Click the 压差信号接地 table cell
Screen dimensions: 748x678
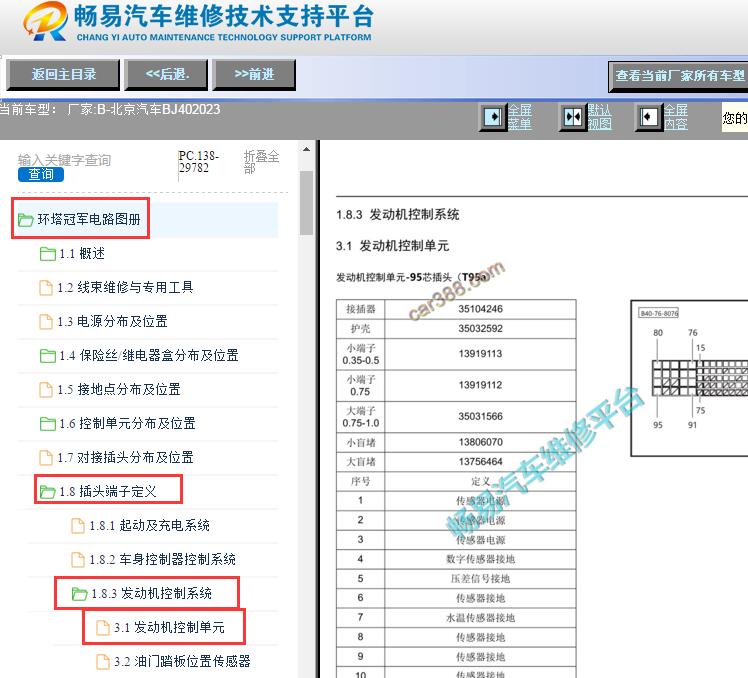point(480,579)
